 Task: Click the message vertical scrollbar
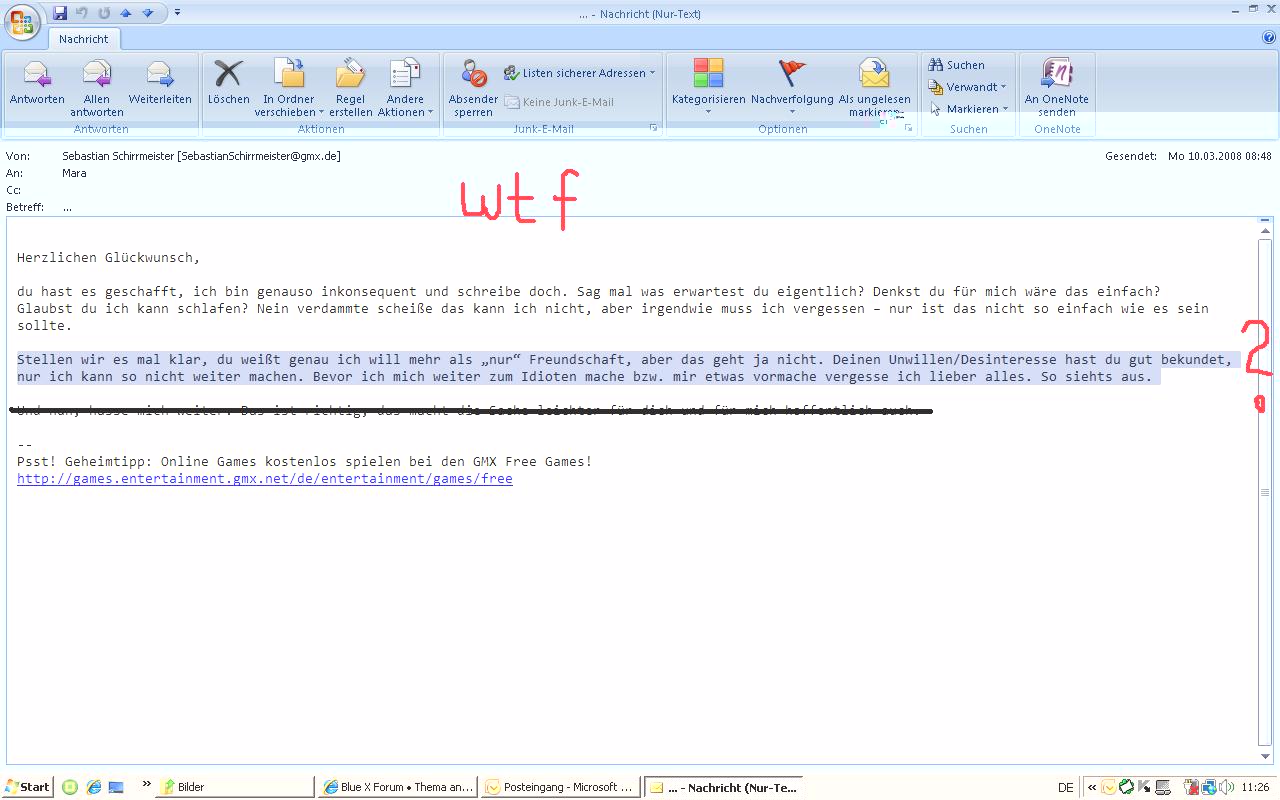coord(1265,490)
